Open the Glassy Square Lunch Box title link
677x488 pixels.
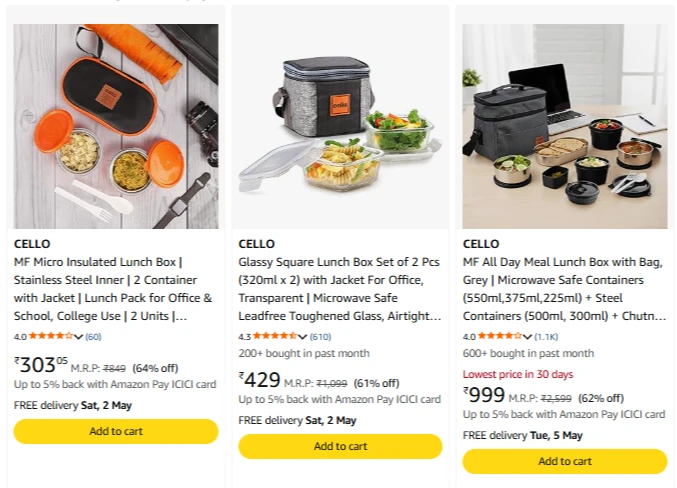point(339,289)
